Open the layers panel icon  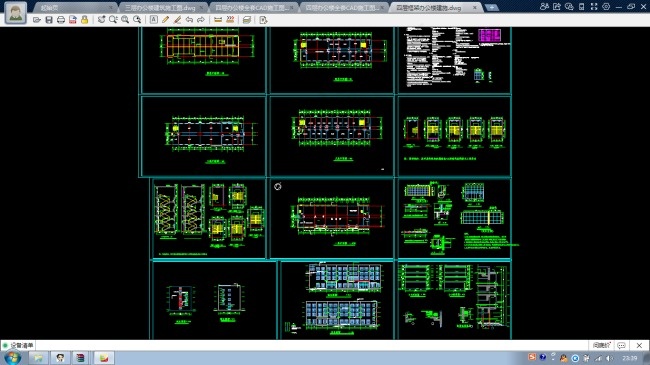(247, 19)
